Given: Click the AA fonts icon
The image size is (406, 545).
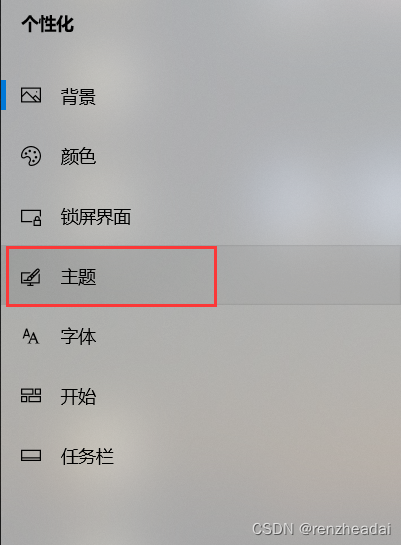Looking at the screenshot, I should (31, 336).
